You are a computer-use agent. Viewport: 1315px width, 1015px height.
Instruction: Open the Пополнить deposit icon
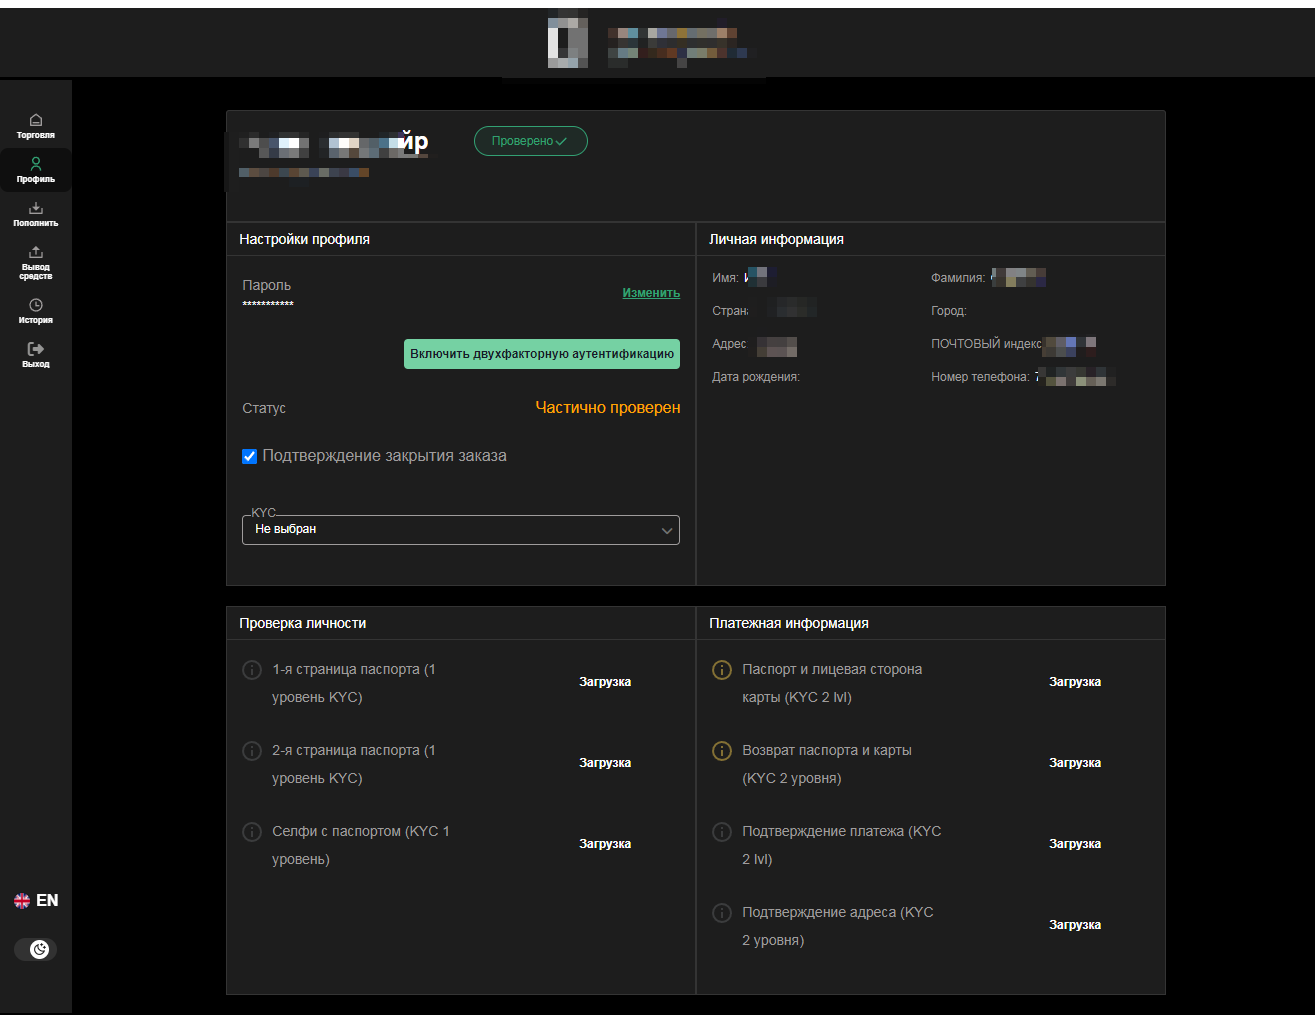click(x=36, y=208)
